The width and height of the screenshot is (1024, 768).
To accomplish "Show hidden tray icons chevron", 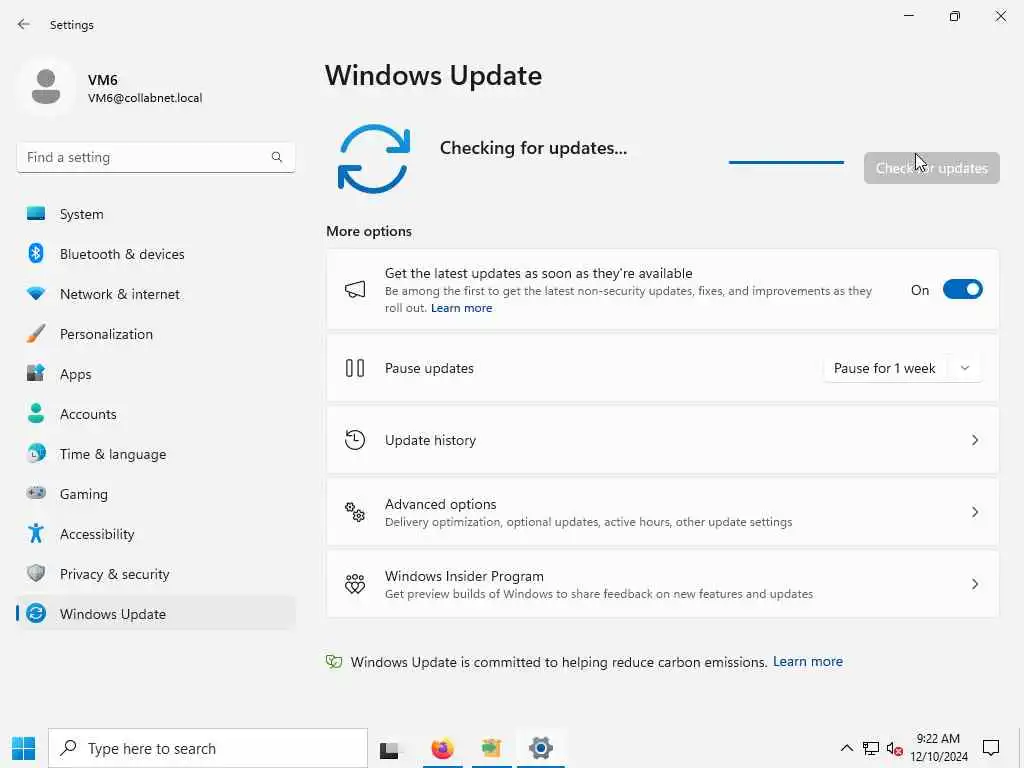I will pyautogui.click(x=846, y=748).
